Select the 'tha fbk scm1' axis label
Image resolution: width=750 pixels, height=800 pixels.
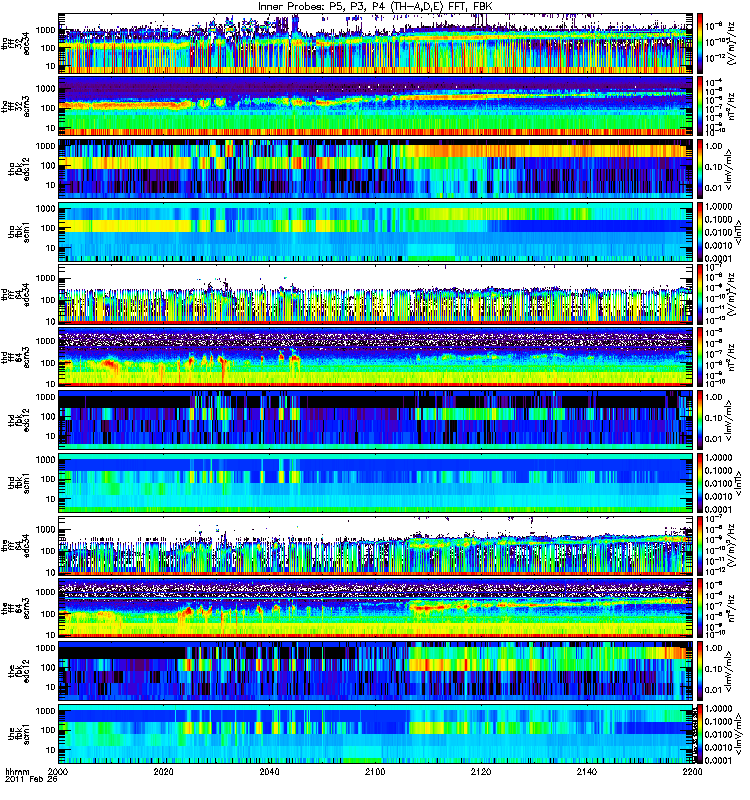point(20,232)
